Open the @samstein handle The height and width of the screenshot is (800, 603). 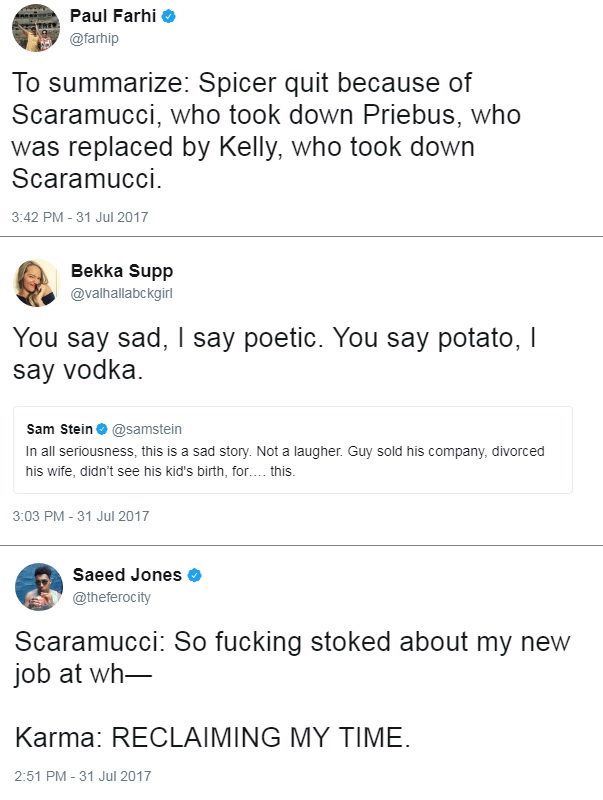(x=146, y=429)
